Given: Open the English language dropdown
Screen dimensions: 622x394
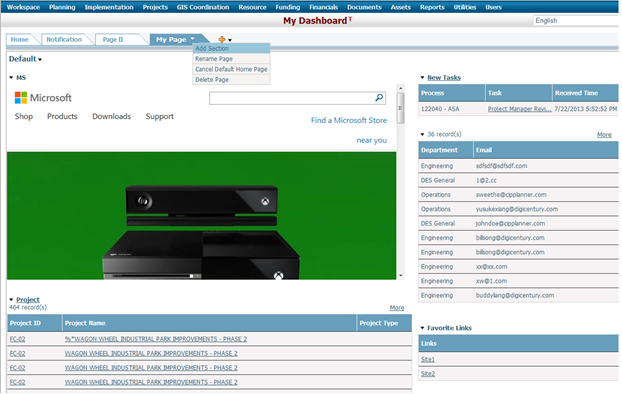Looking at the screenshot, I should (x=576, y=21).
